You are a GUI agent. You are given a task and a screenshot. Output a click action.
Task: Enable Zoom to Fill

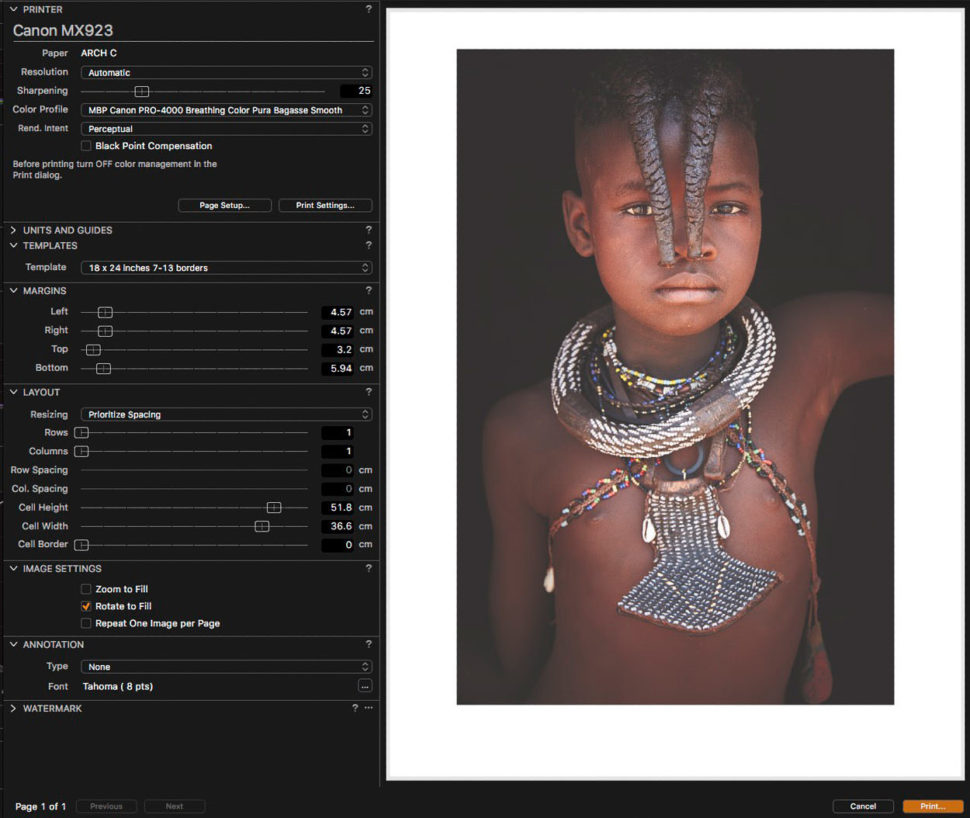[x=86, y=589]
